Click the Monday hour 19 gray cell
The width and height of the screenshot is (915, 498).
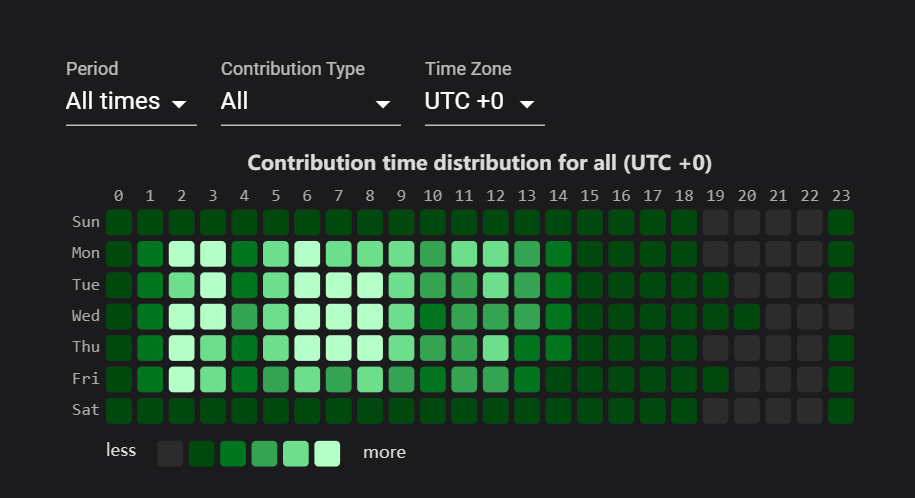pos(715,253)
